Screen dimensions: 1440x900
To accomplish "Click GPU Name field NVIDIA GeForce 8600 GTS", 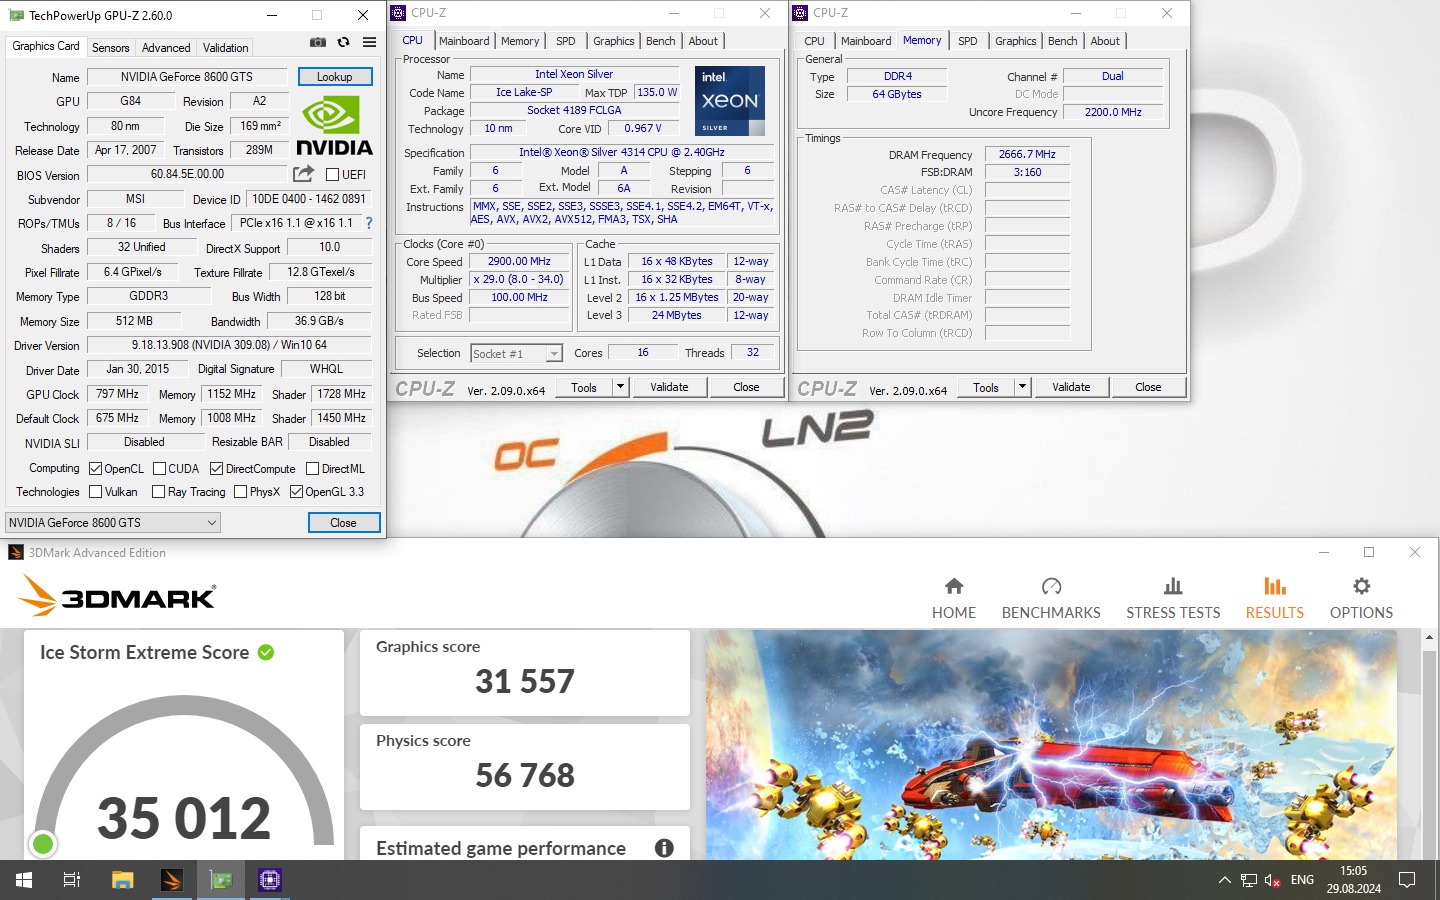I will coord(187,77).
